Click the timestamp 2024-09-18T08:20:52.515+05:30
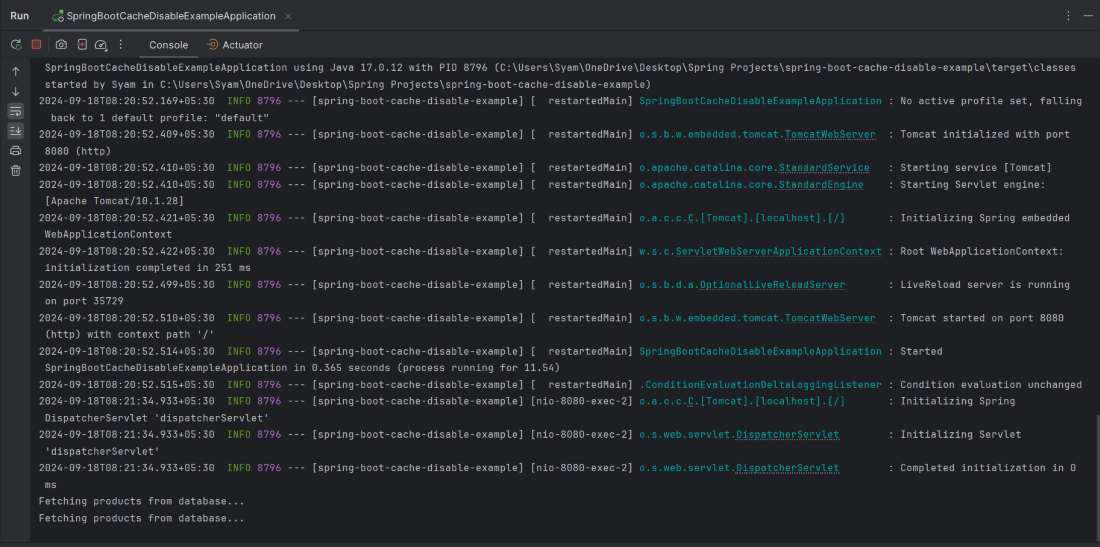 tap(127, 385)
